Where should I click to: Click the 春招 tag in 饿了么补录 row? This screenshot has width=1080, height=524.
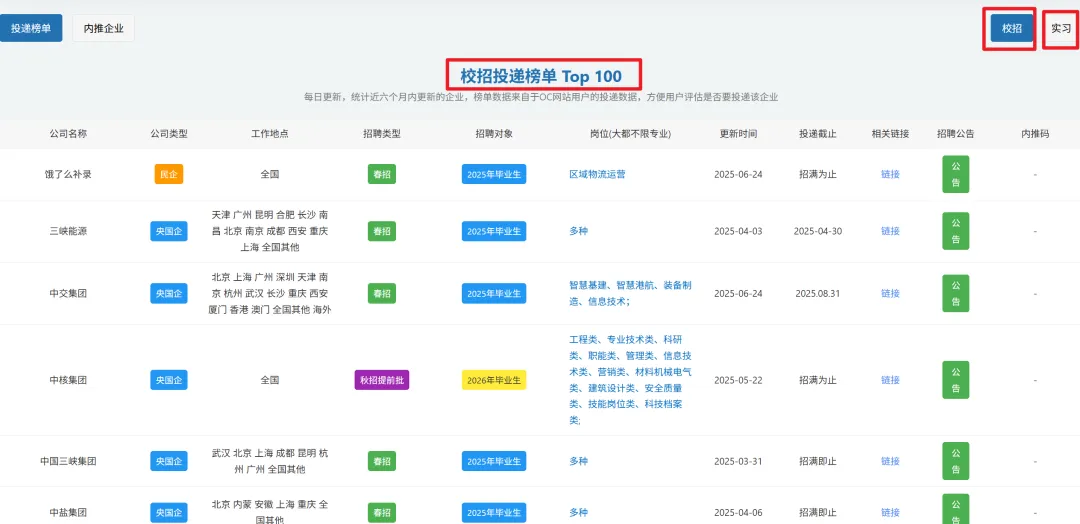tap(382, 174)
